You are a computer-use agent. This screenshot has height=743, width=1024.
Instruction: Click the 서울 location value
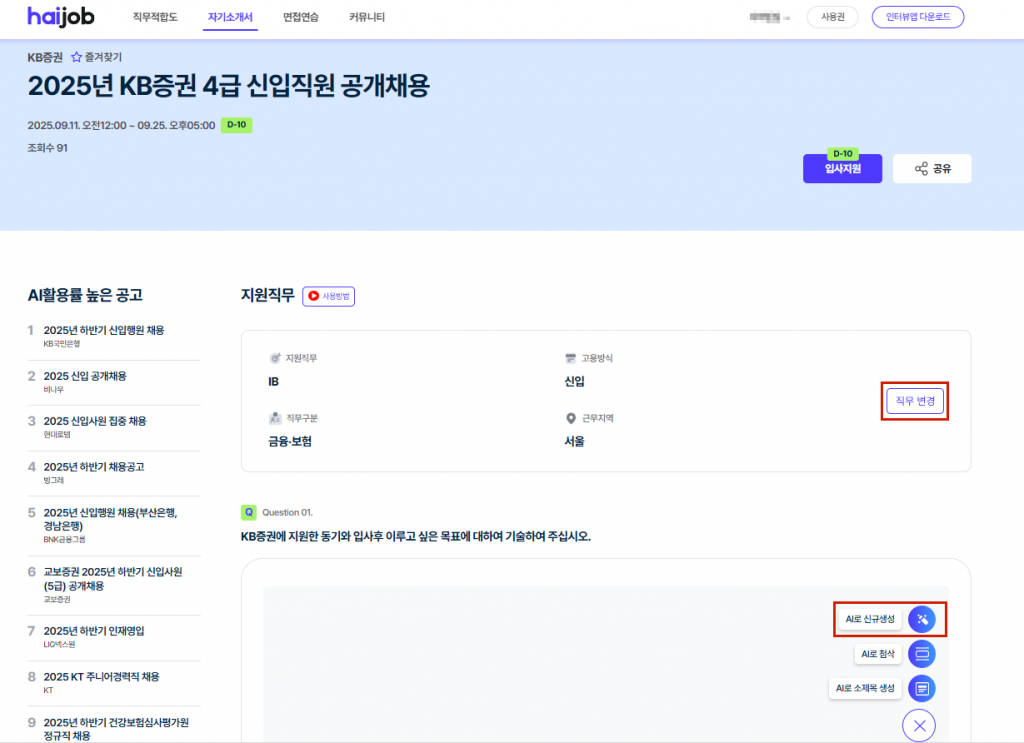[574, 441]
